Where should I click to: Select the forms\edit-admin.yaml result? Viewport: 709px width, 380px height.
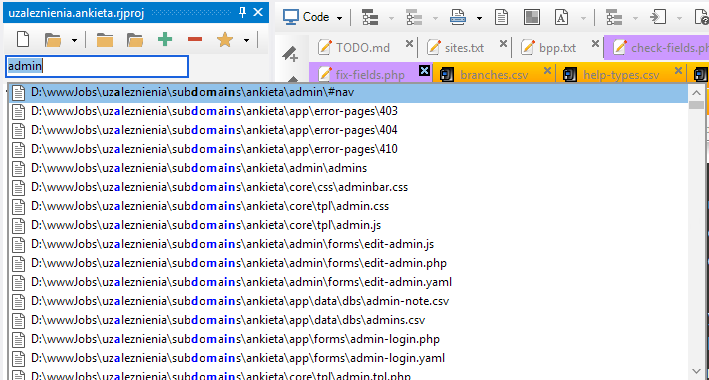coord(348,282)
